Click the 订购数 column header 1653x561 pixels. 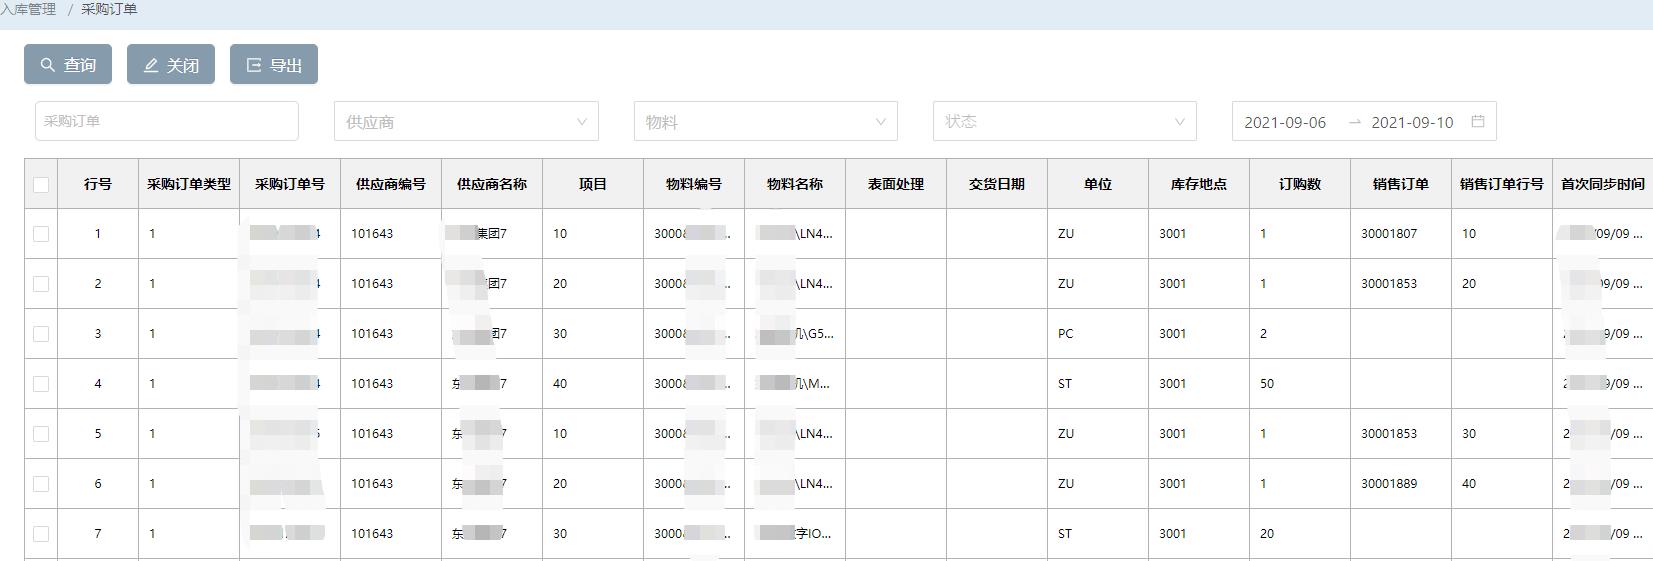tap(1299, 184)
